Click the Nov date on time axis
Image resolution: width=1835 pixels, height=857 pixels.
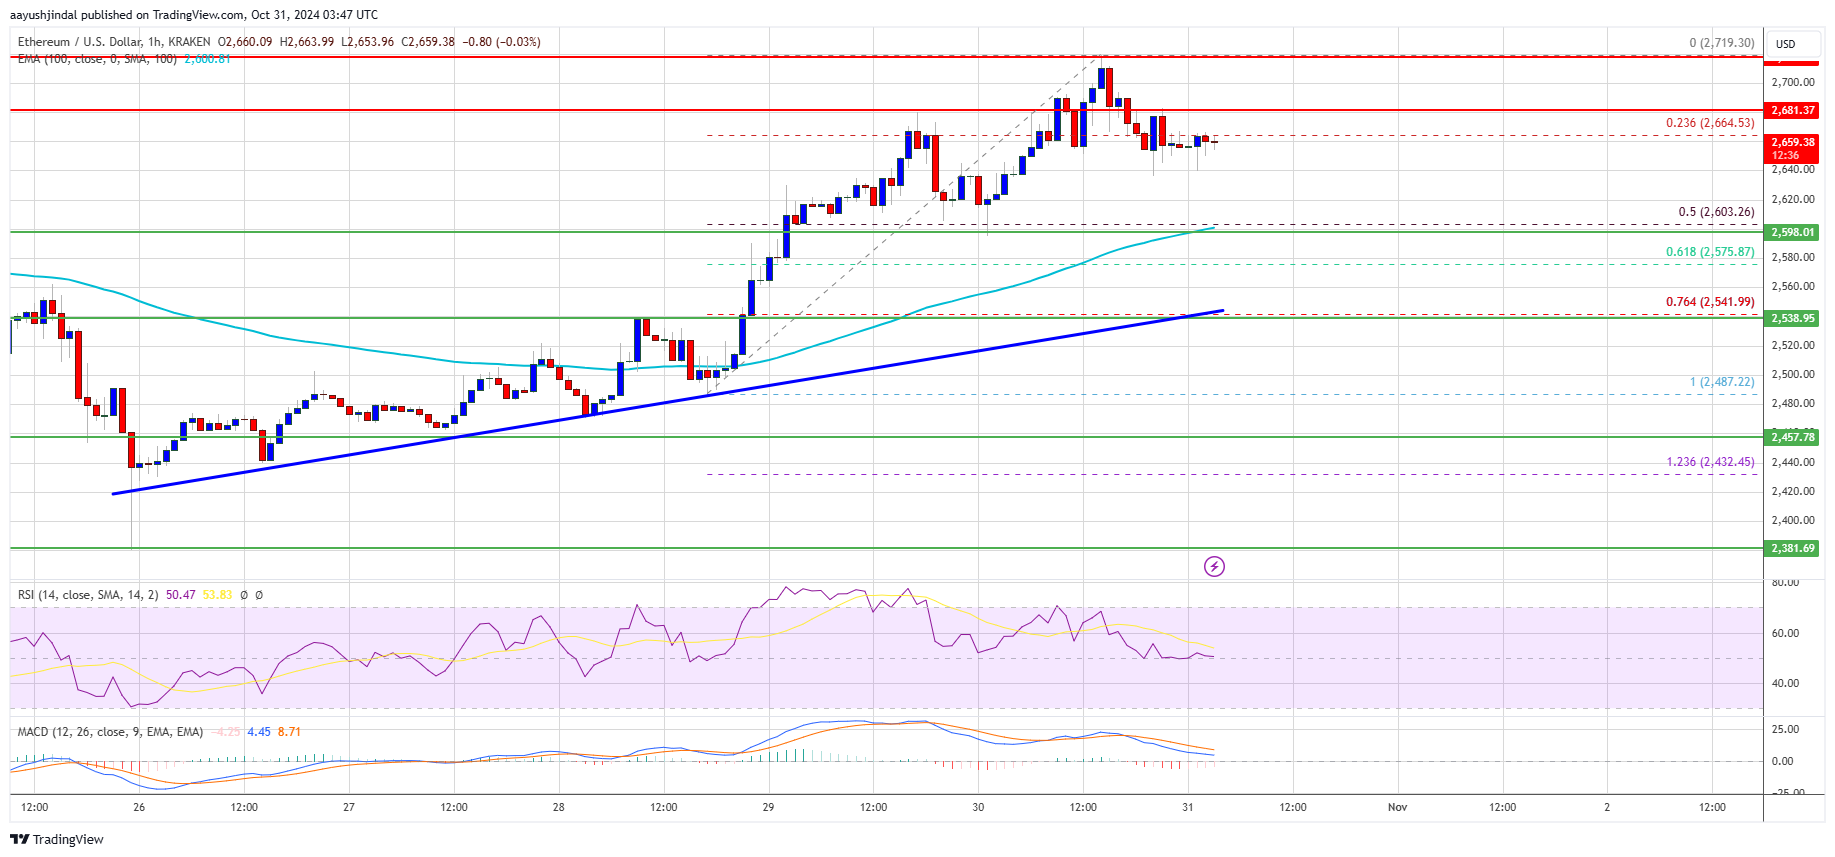coord(1397,807)
